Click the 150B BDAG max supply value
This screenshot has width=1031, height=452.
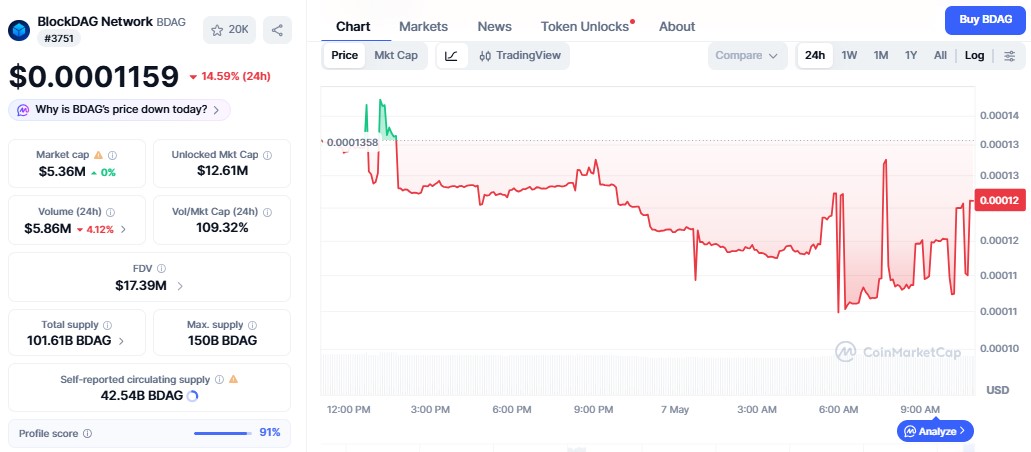[x=222, y=341]
